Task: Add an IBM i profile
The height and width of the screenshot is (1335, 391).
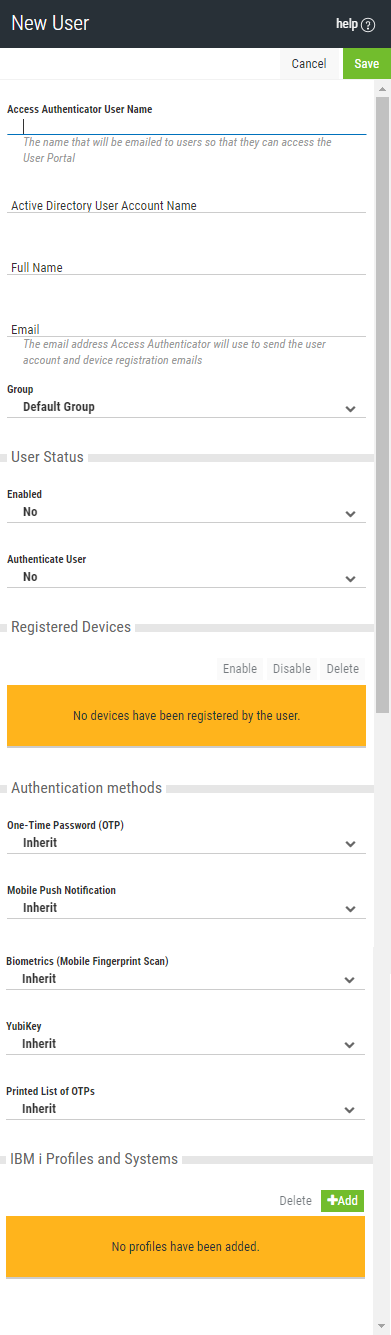Action: (342, 1200)
